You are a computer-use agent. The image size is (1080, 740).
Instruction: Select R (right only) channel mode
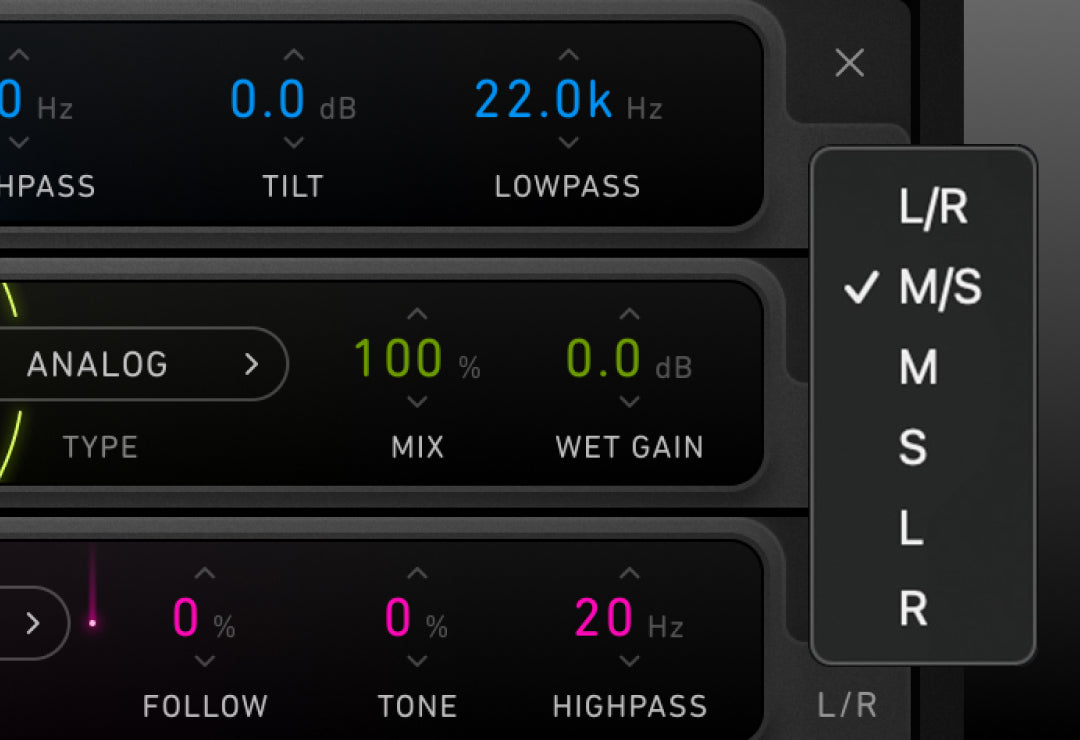(912, 608)
